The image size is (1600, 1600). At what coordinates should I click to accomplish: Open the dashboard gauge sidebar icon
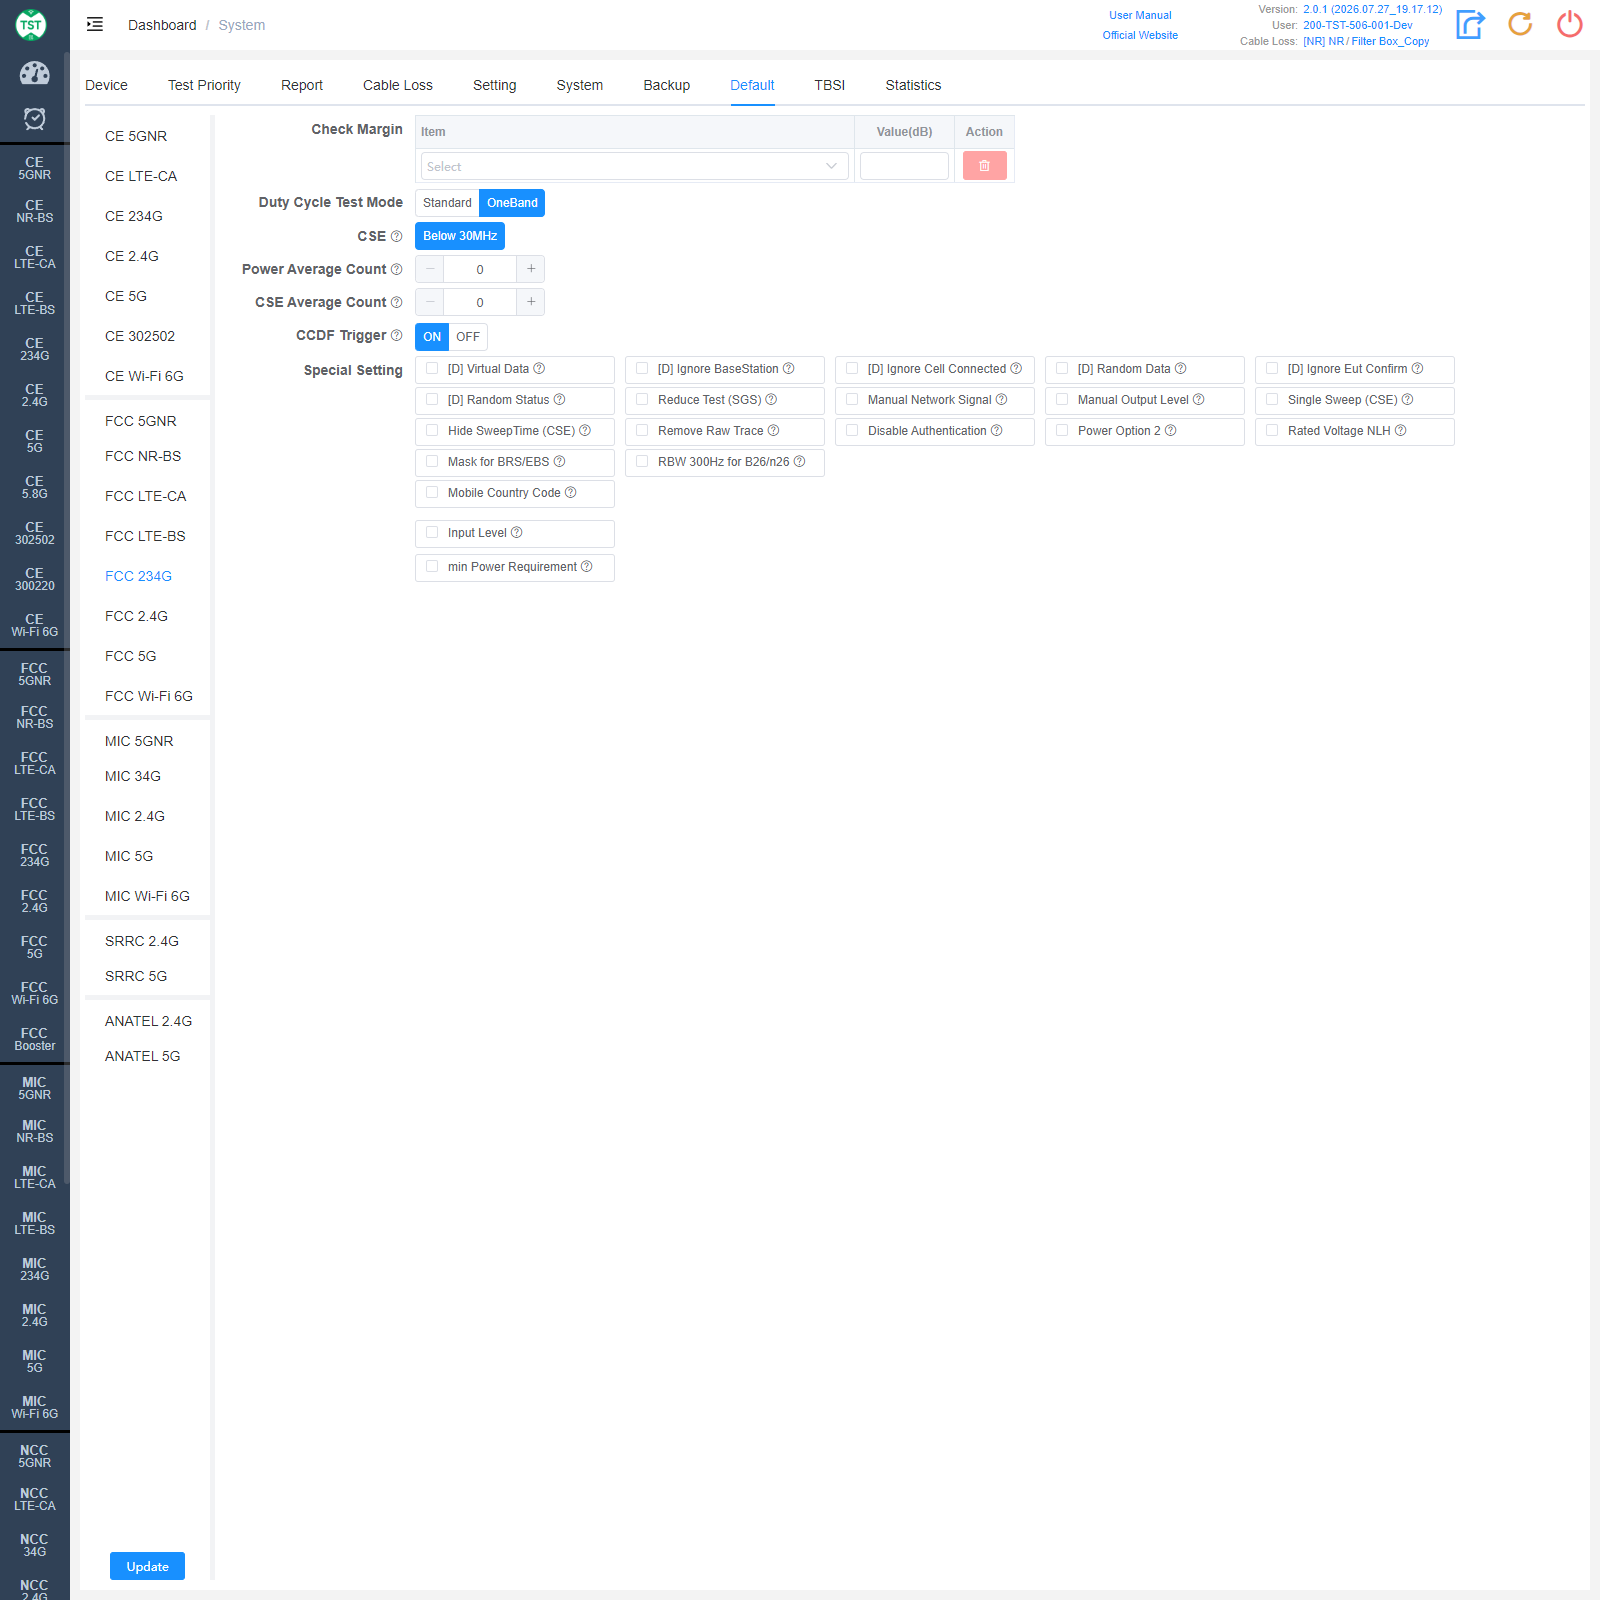coord(34,73)
